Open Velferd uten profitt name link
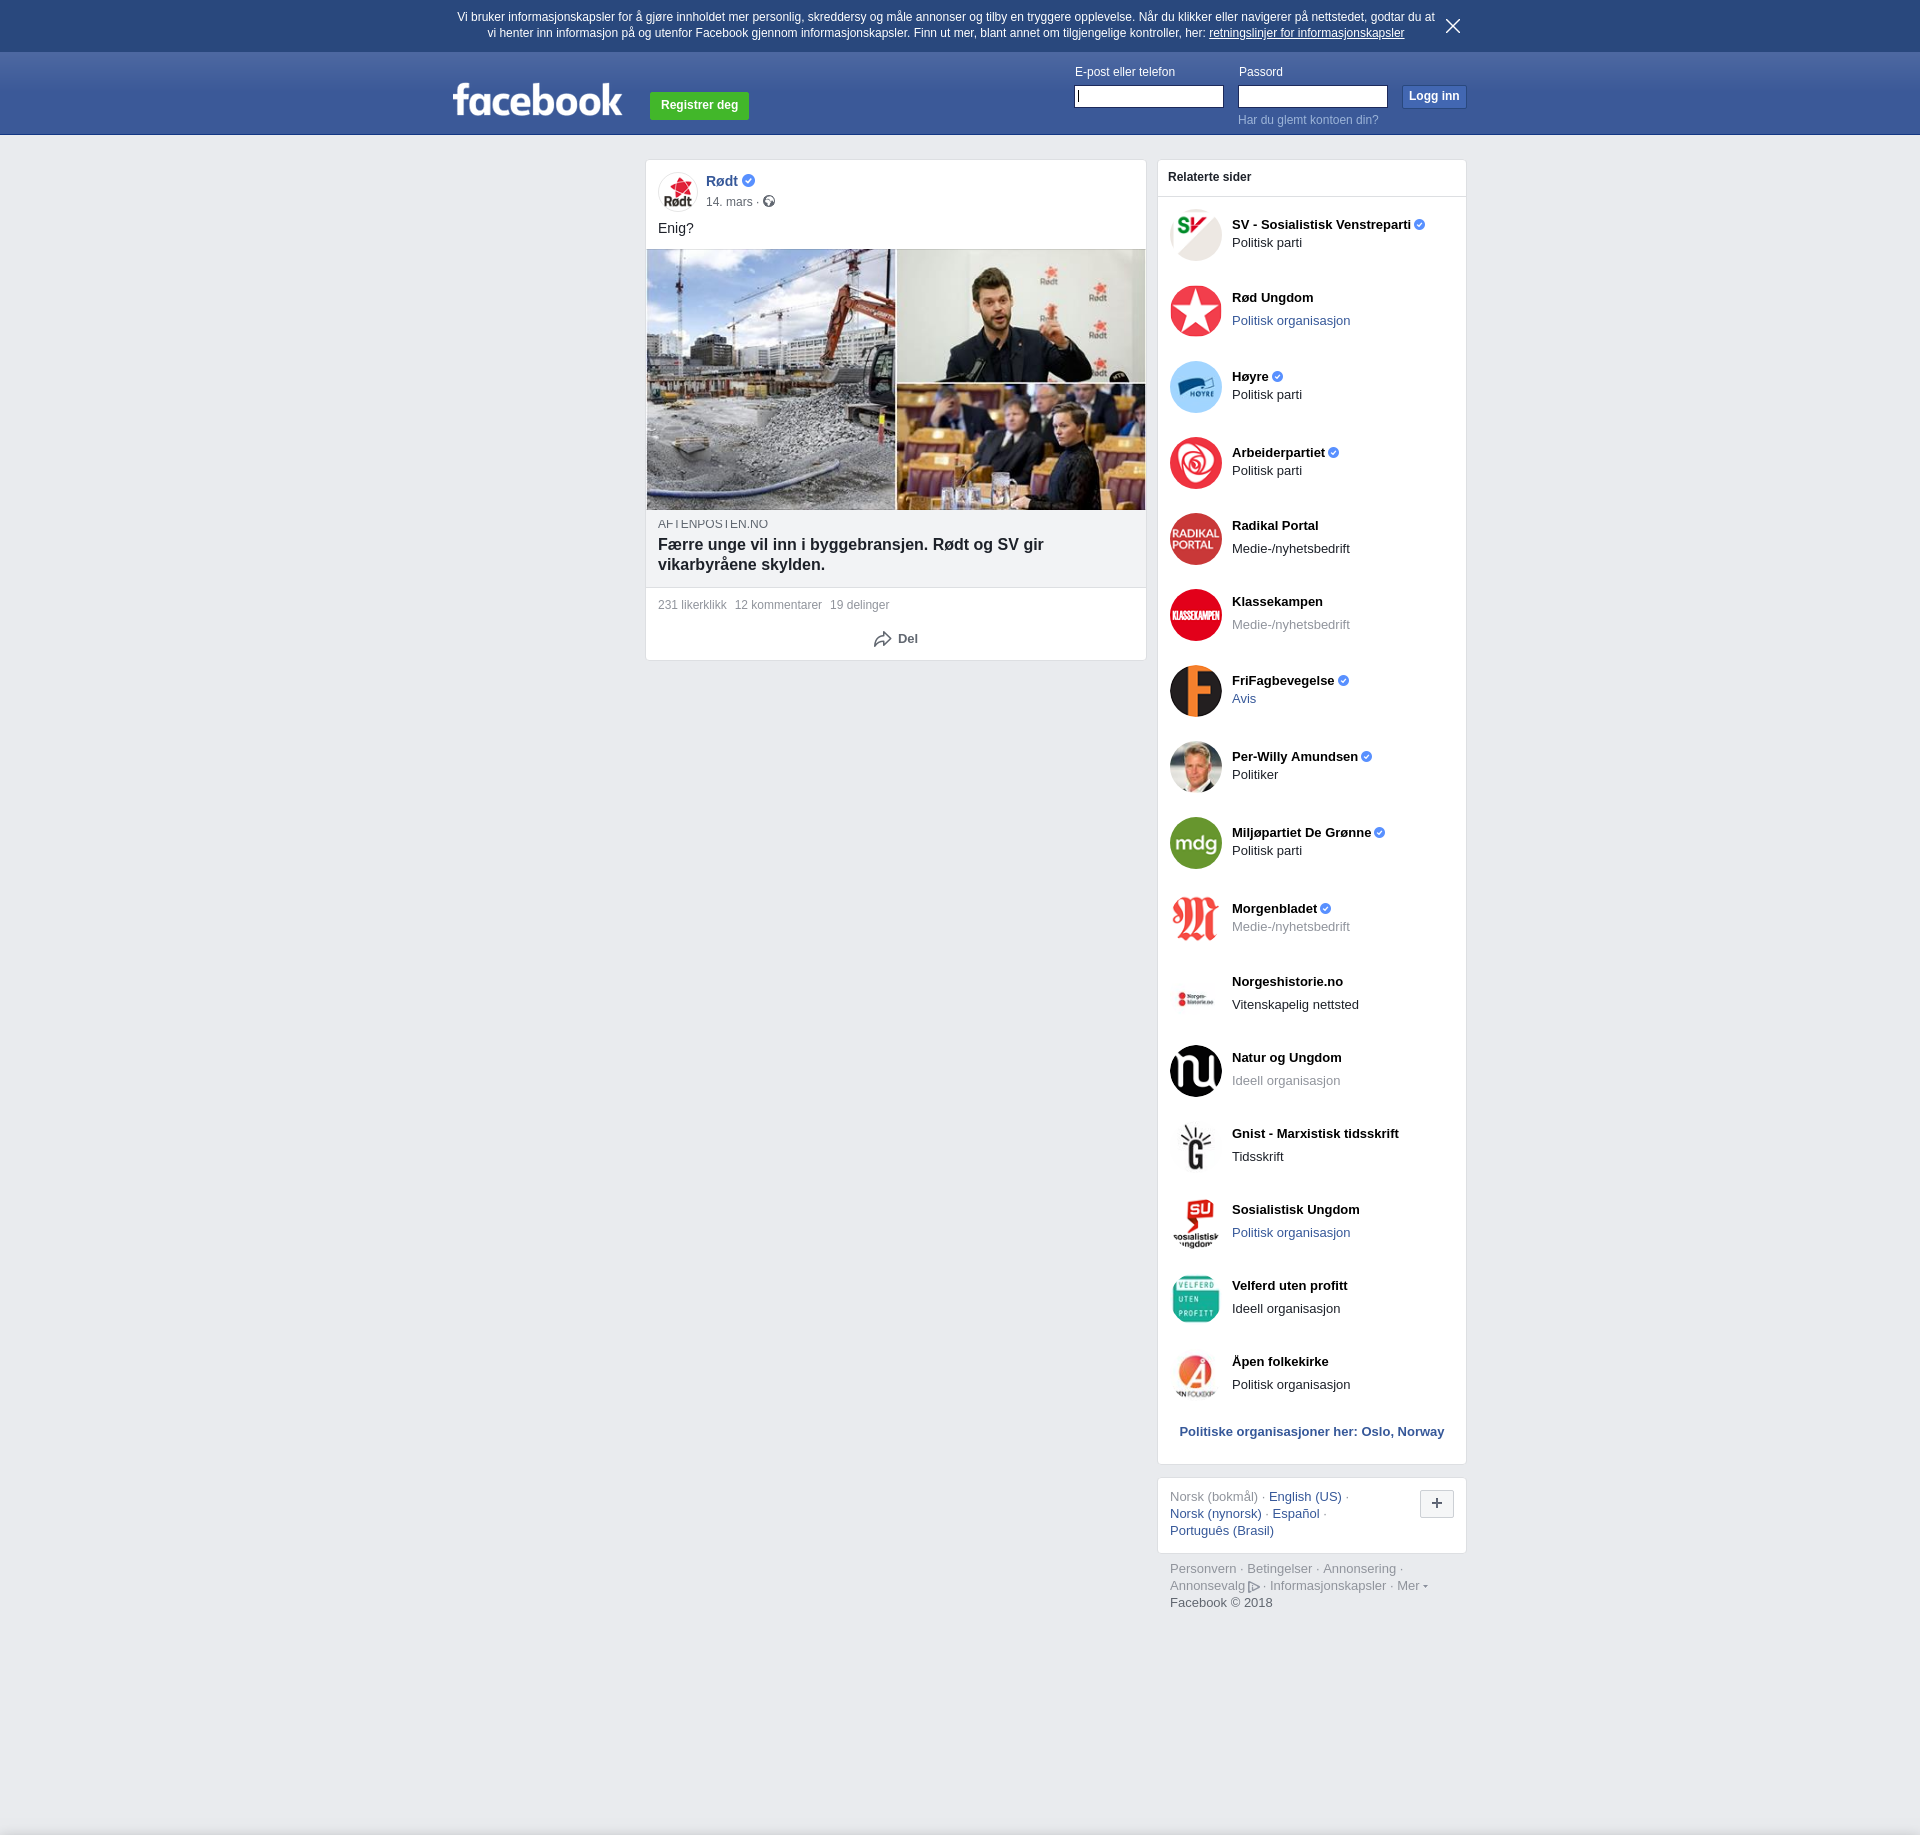This screenshot has height=1835, width=1920. click(1289, 1286)
